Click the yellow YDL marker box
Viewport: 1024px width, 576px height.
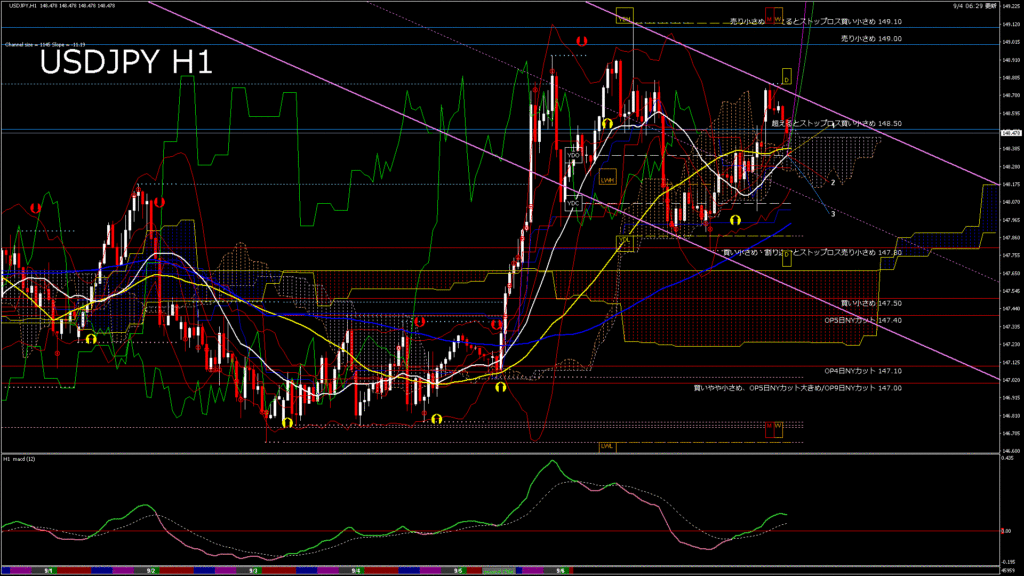624,240
